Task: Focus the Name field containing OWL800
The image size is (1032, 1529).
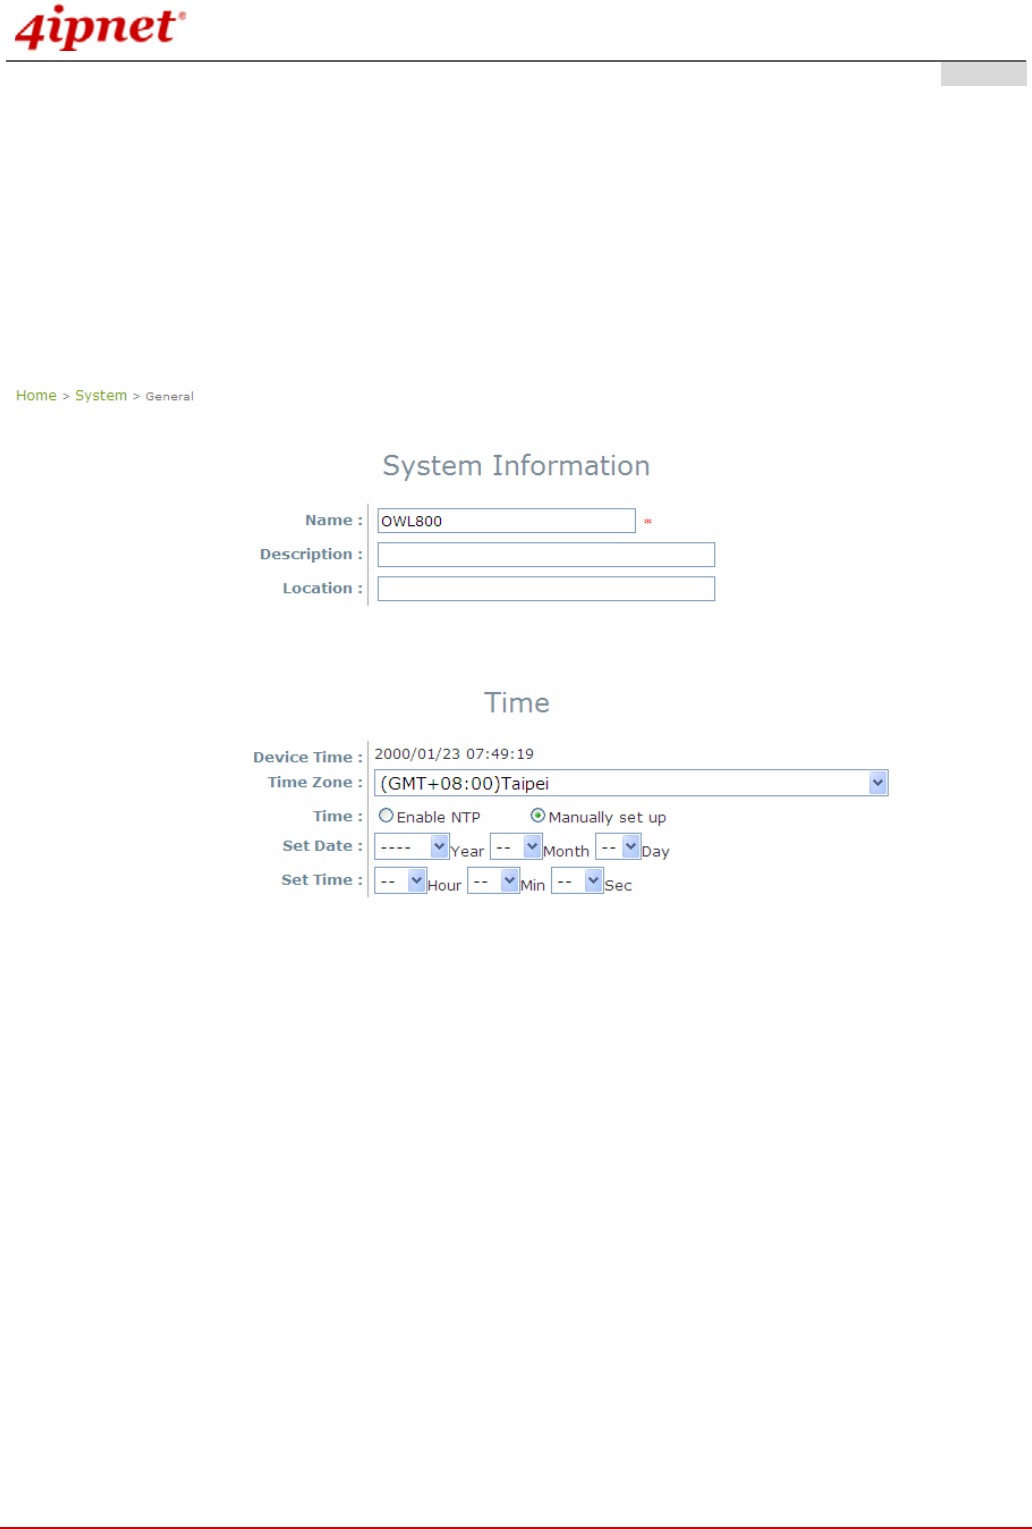Action: click(506, 521)
